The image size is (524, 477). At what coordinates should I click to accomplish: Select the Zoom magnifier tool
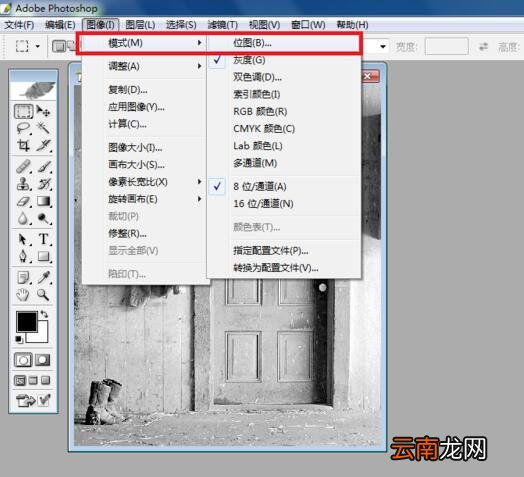[44, 295]
